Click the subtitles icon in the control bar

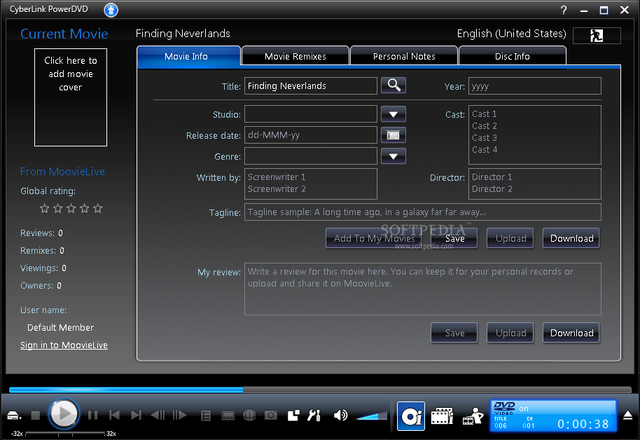coord(228,416)
